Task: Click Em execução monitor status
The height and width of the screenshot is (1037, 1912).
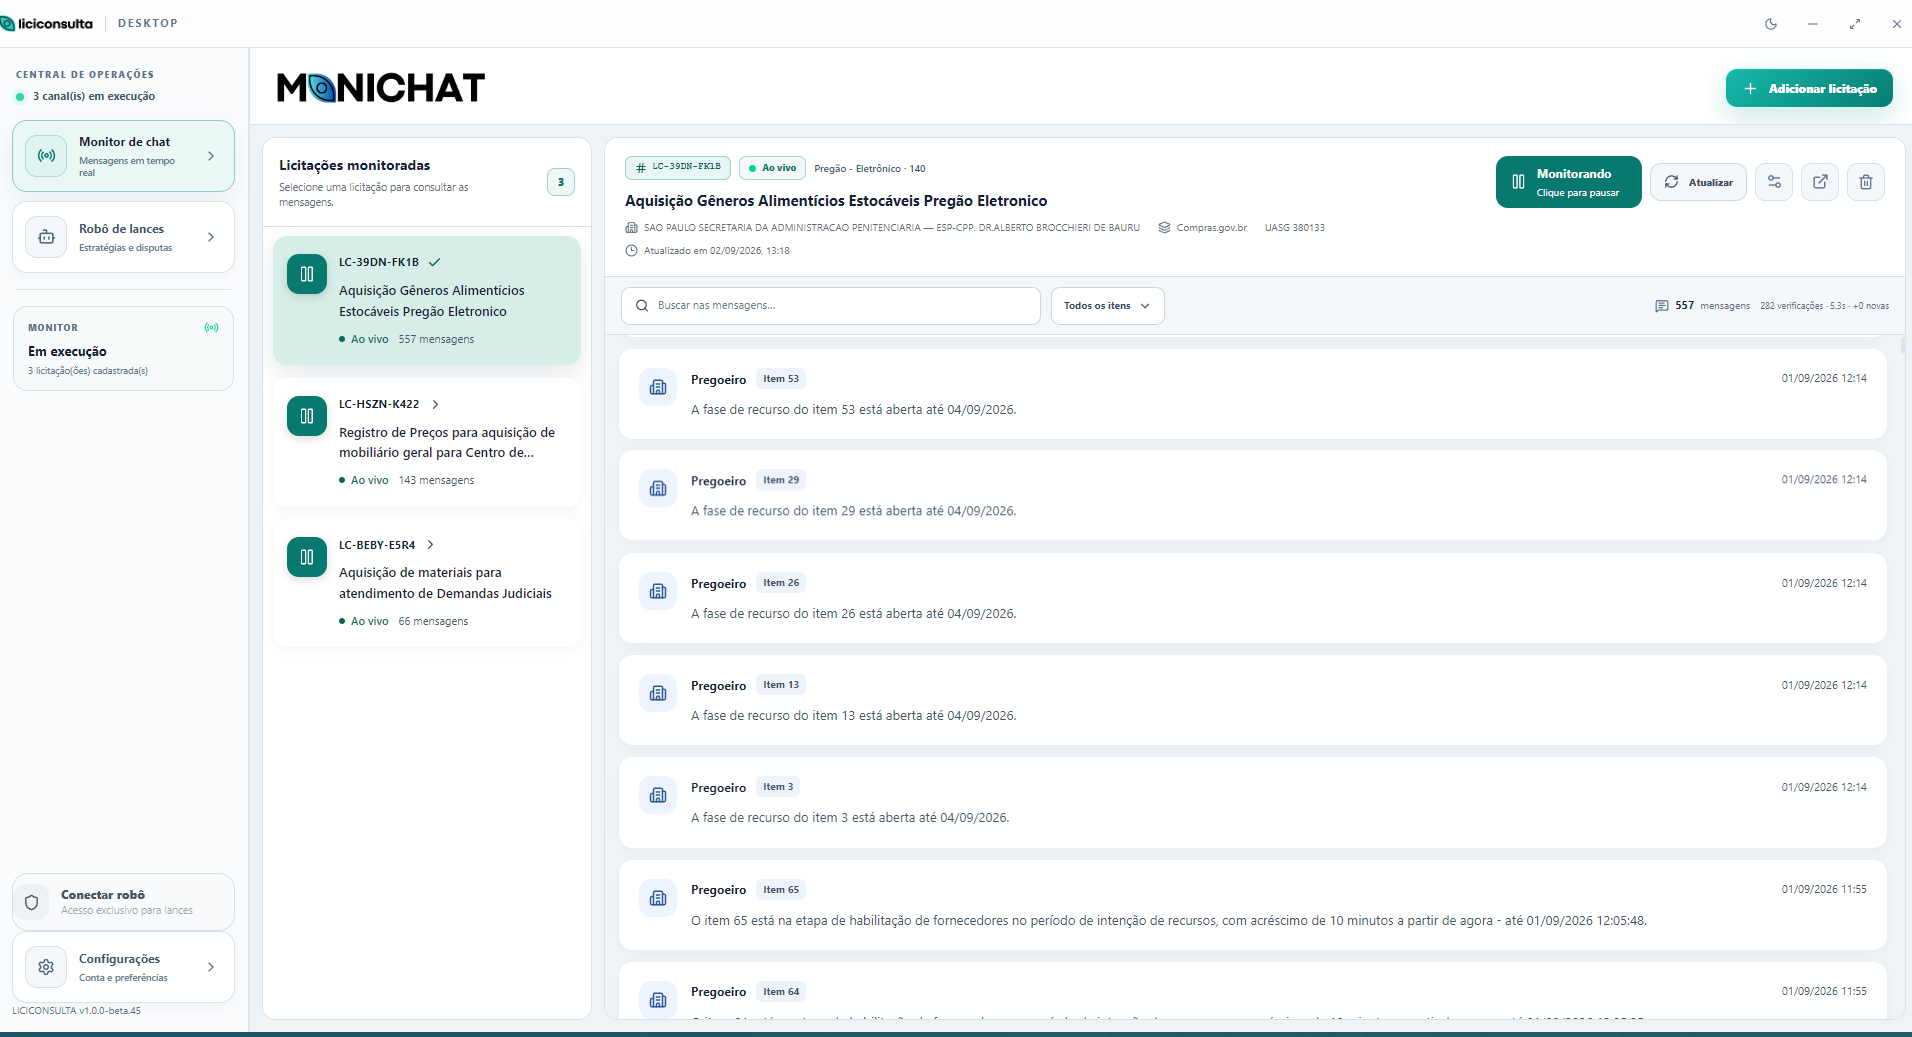Action: click(67, 352)
